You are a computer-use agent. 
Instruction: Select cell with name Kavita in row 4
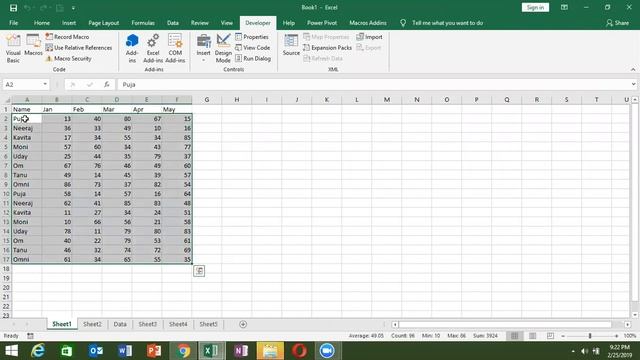tap(27, 138)
